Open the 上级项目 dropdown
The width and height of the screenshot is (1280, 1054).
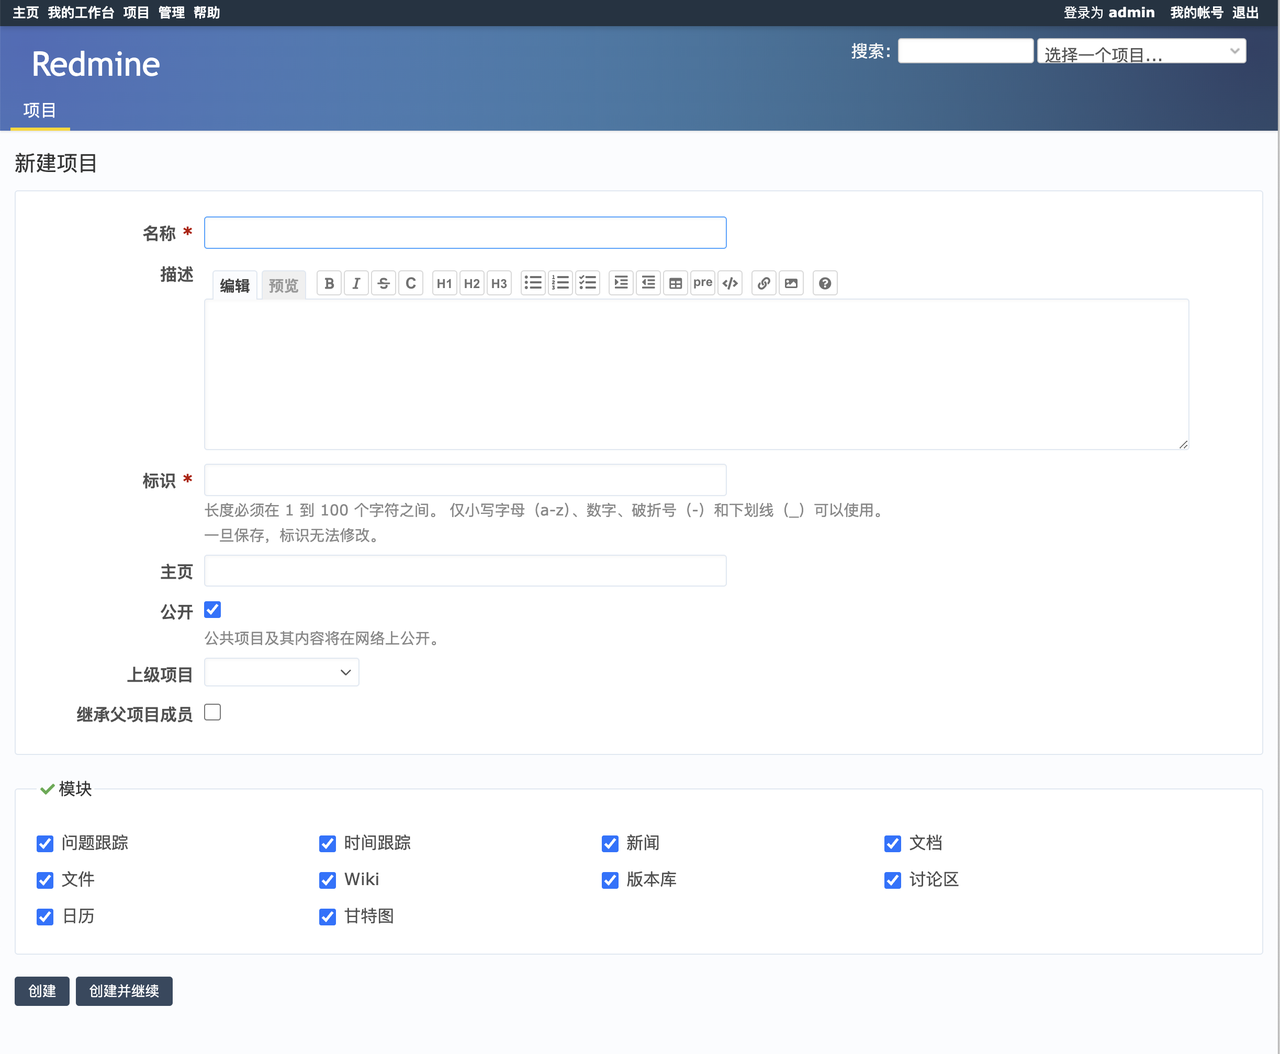point(281,672)
